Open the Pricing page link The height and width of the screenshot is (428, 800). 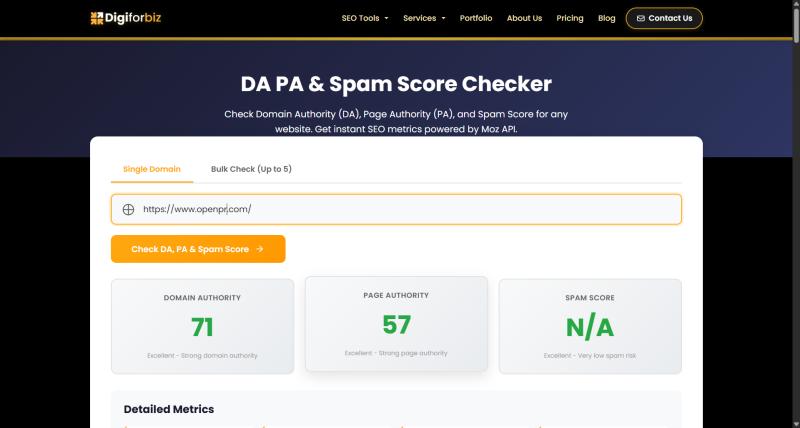570,18
